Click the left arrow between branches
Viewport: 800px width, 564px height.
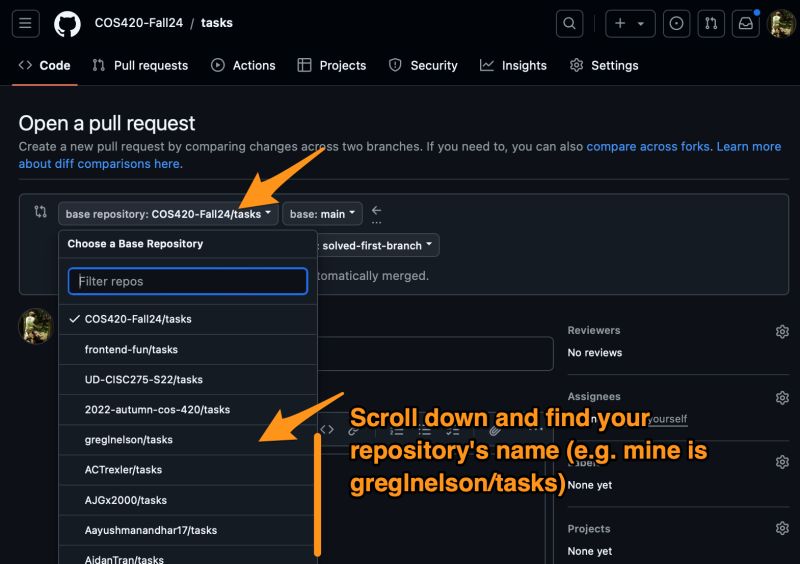(x=377, y=210)
